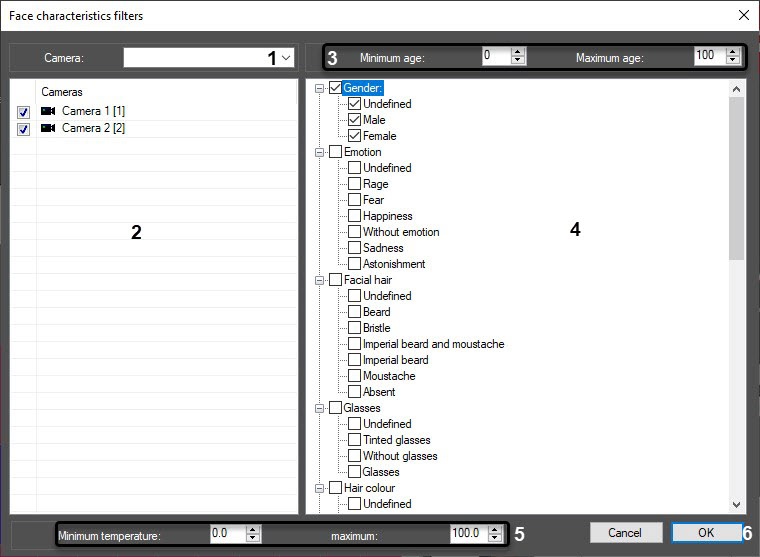
Task: Decrease maximum temperature with down arrow
Action: (x=494, y=538)
